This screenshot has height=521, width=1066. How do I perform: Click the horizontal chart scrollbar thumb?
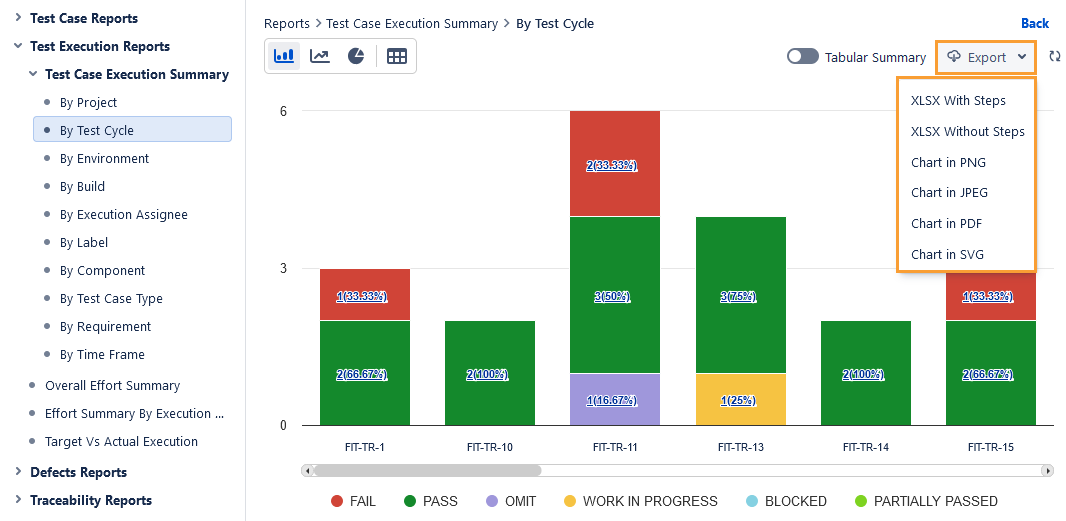[427, 470]
